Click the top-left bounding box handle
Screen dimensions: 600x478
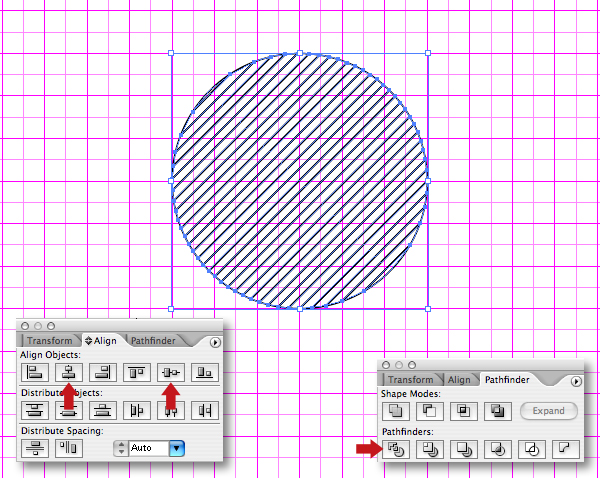coord(171,53)
